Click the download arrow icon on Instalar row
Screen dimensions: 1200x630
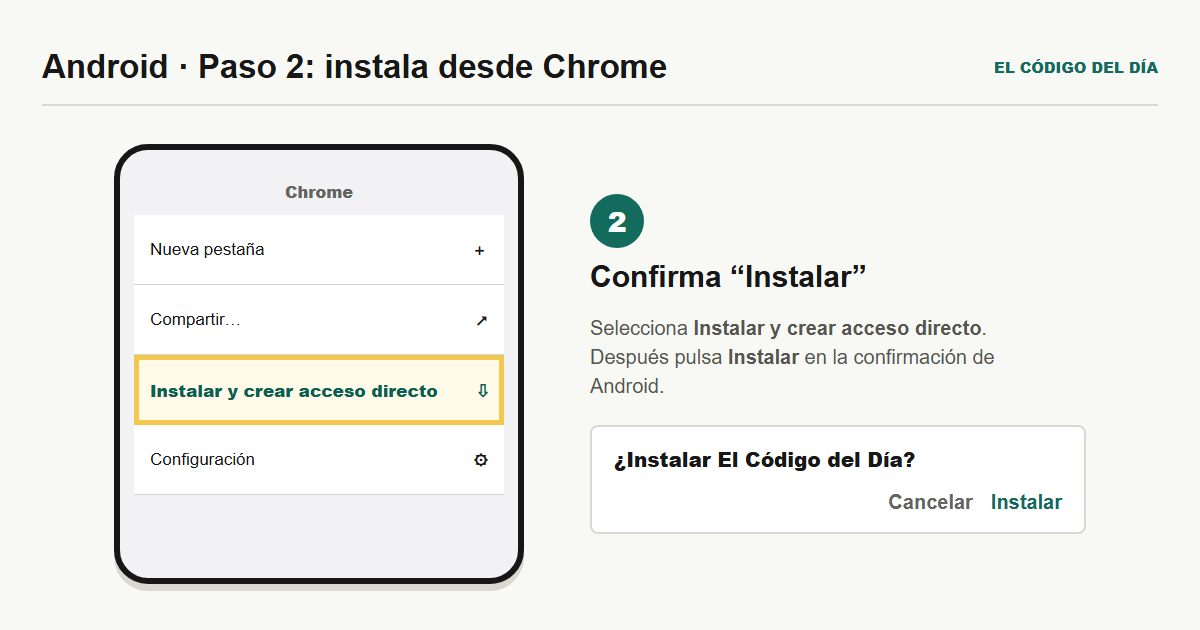(x=482, y=391)
